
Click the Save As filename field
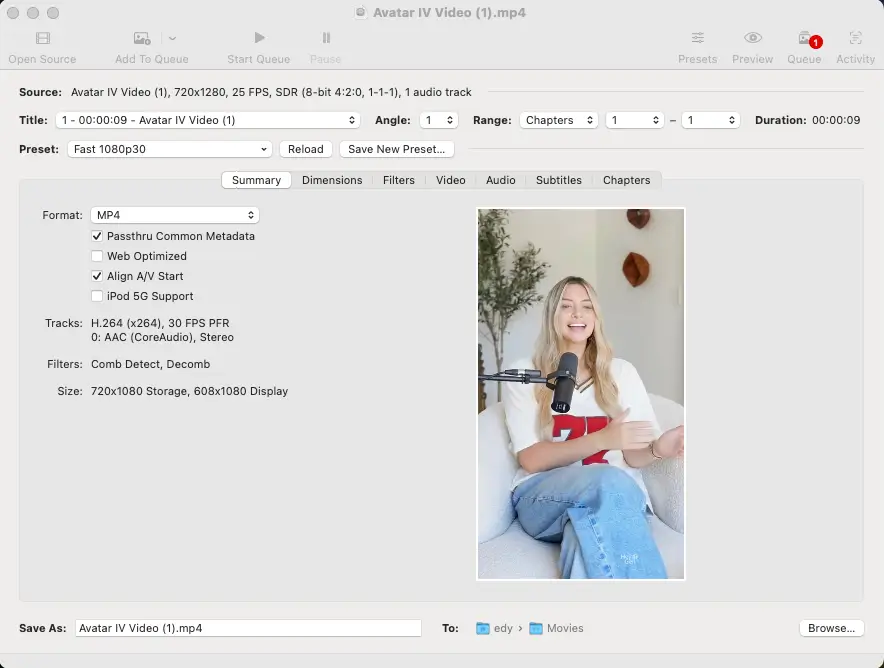click(248, 628)
